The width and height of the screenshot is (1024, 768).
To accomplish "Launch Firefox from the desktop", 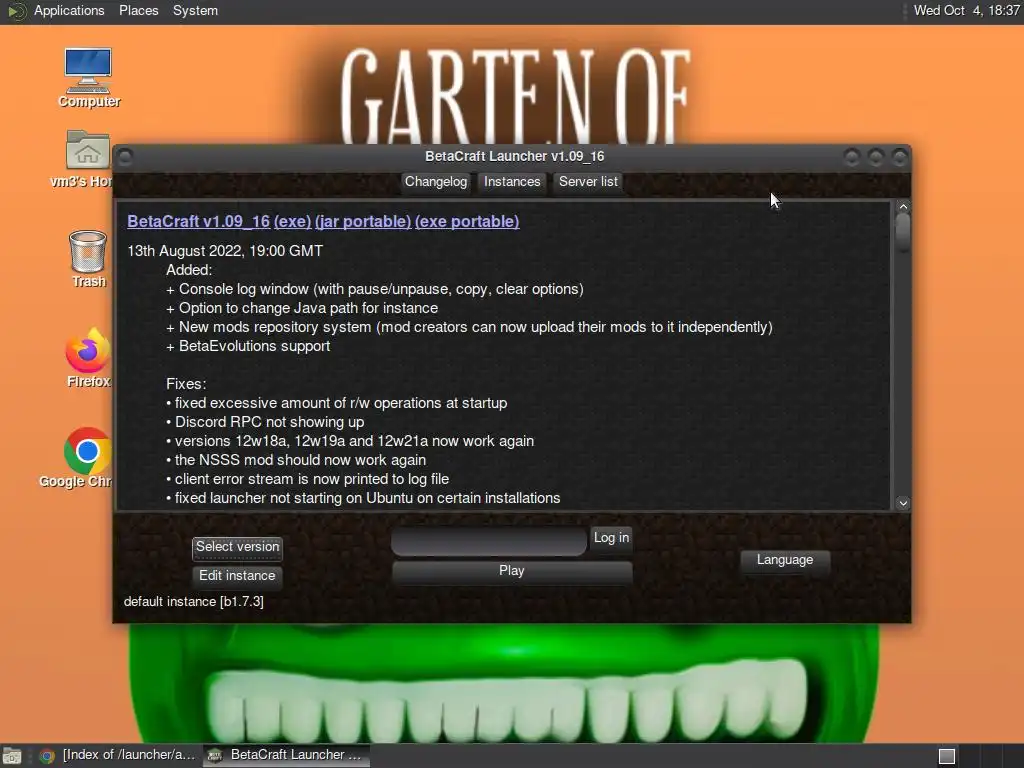I will tap(88, 358).
